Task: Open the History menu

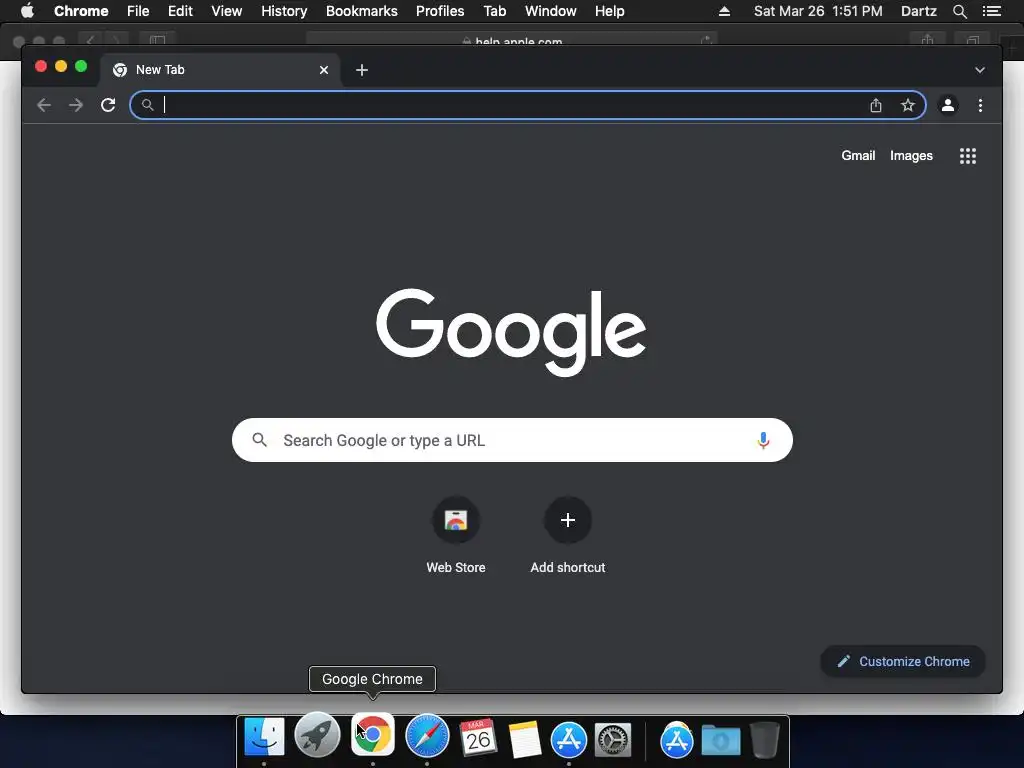Action: tap(284, 11)
